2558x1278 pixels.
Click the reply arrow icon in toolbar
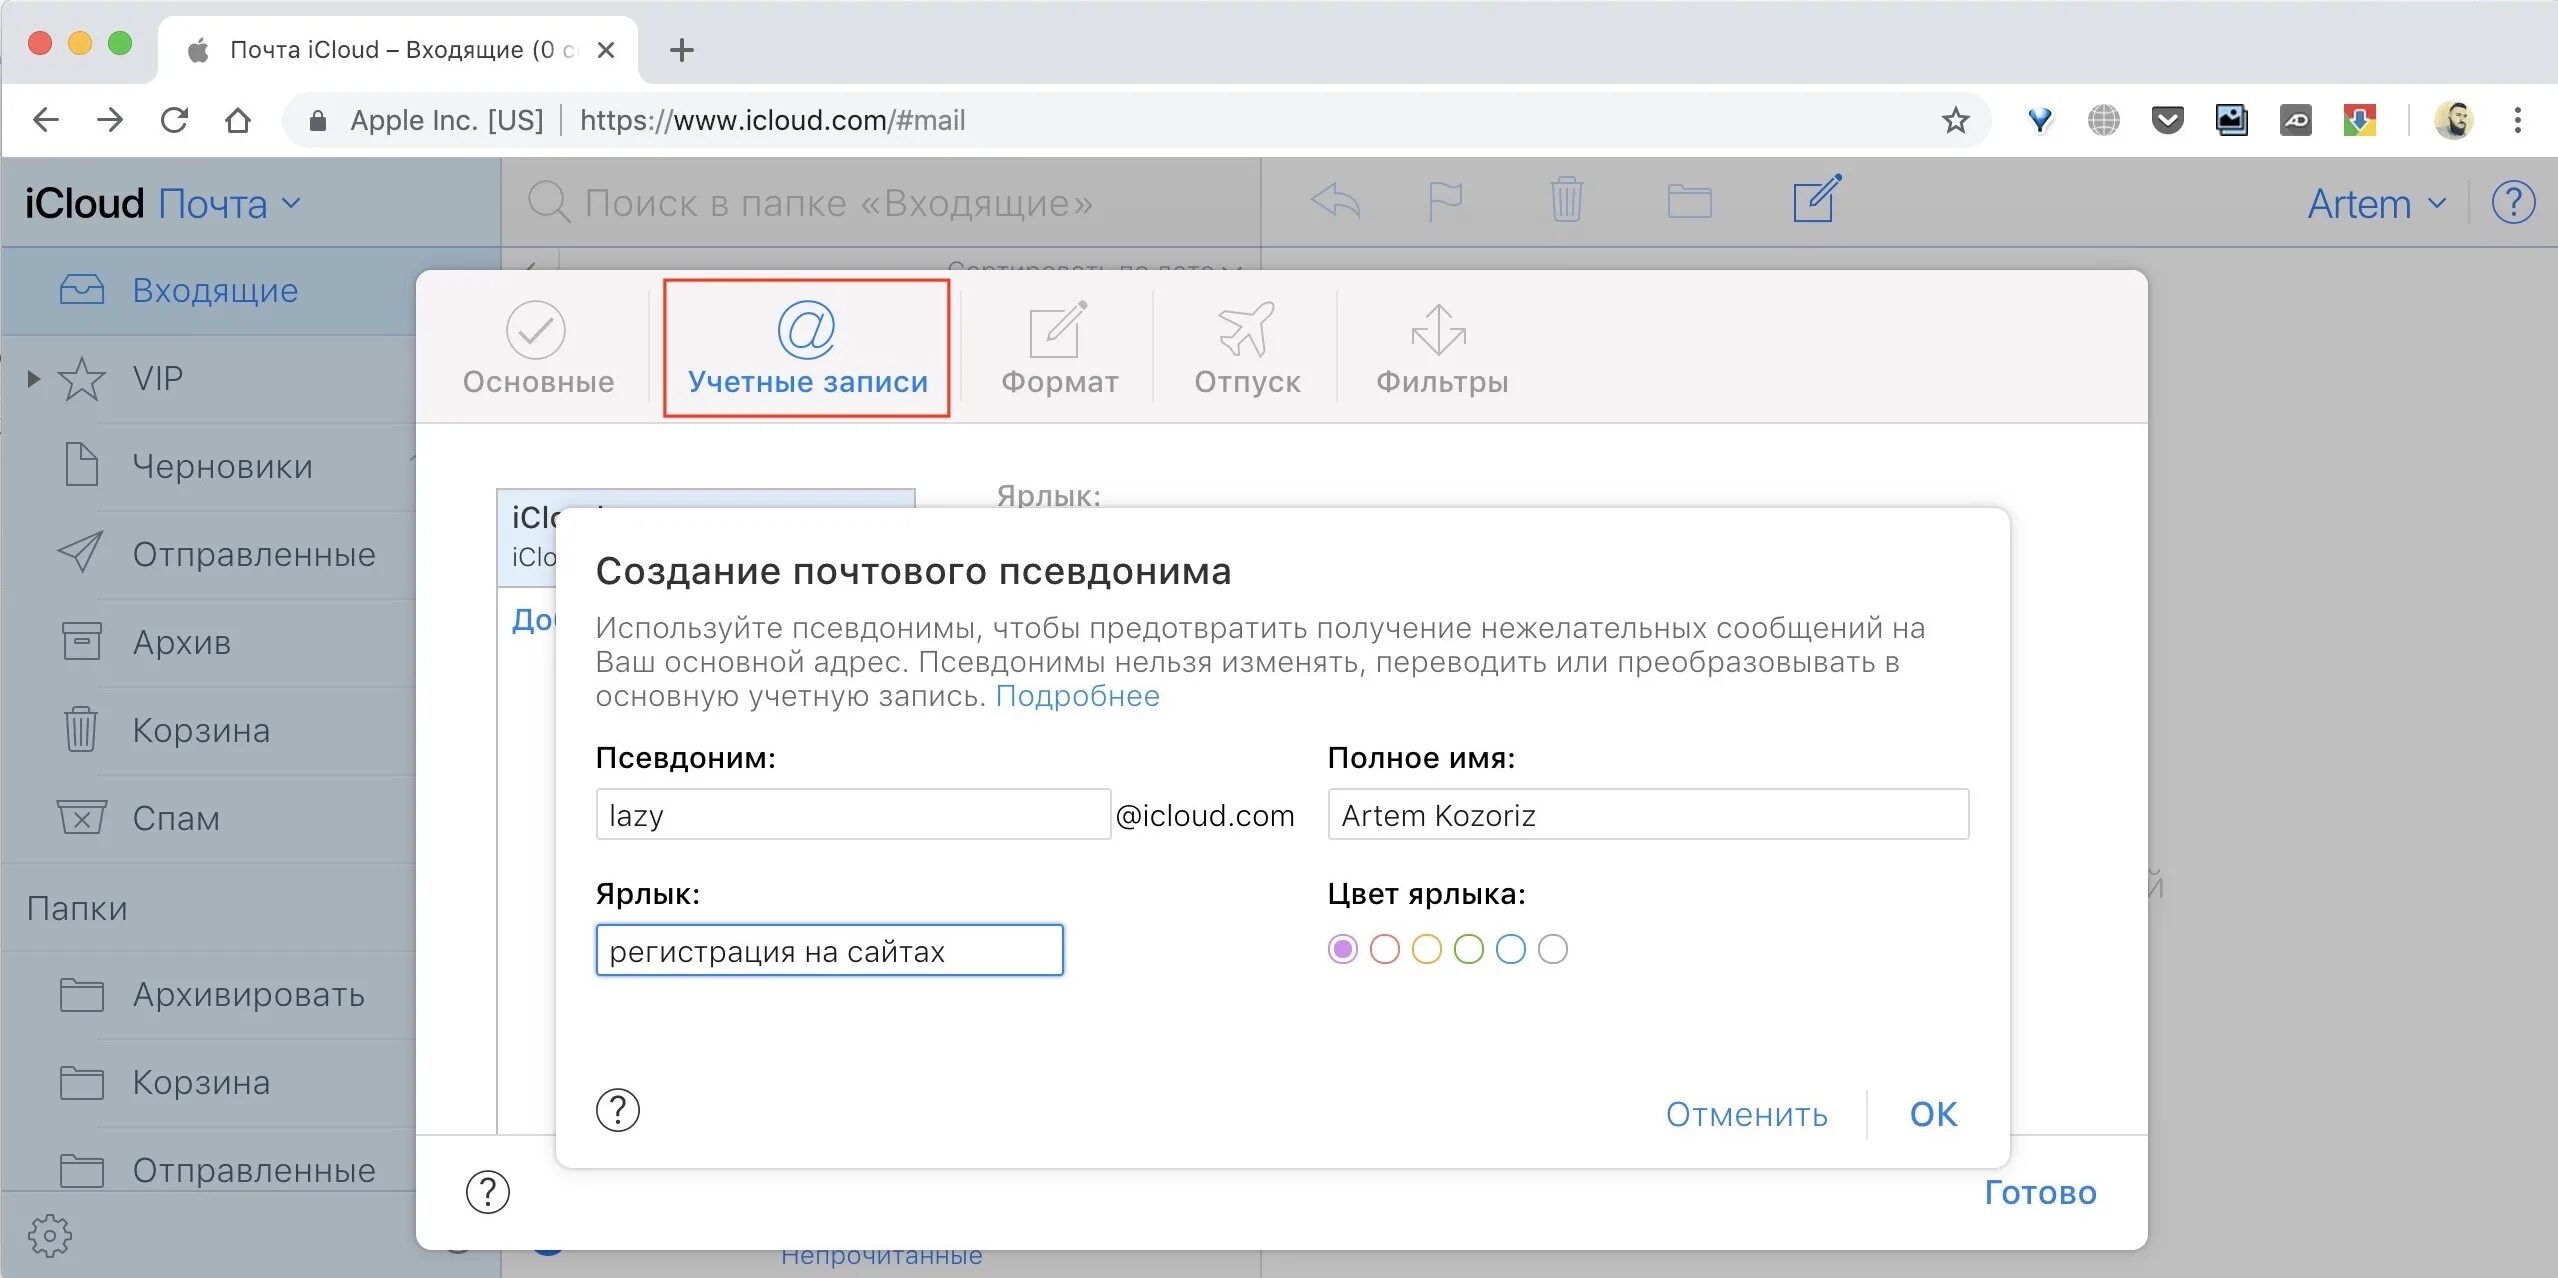click(1335, 201)
